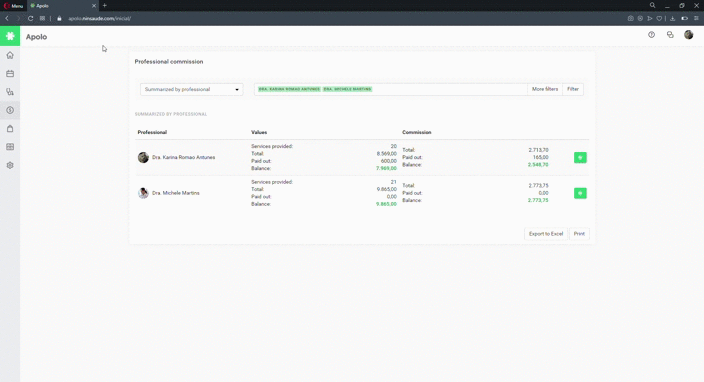Click green action button for Michele Martins
704x382 pixels.
580,193
